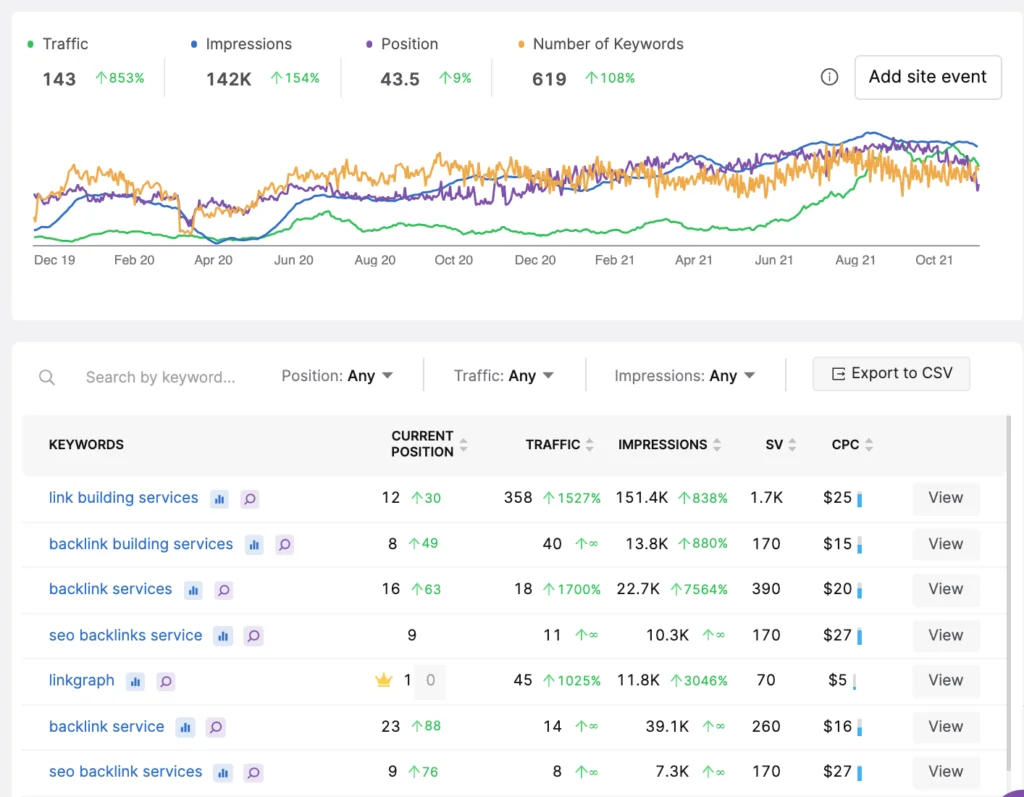This screenshot has width=1024, height=797.
Task: Toggle Number of Keywords legend item
Action: tap(600, 44)
